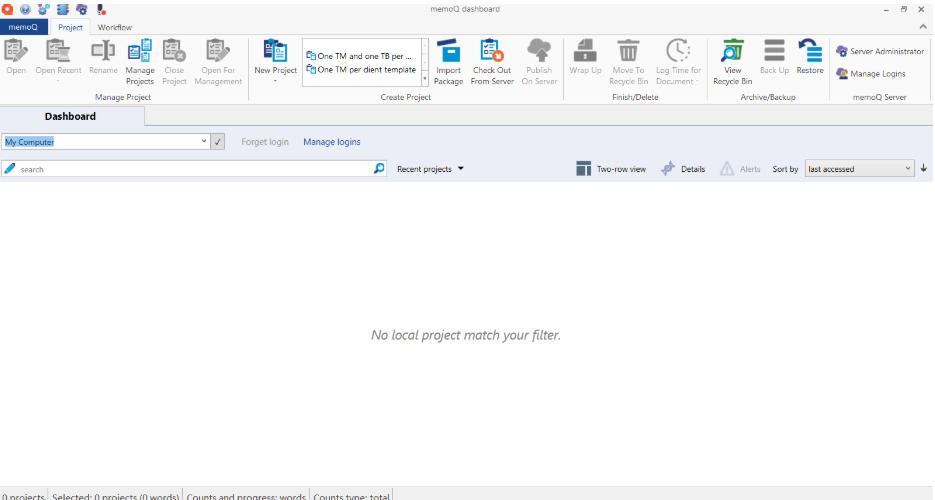Switch to Two-row view

pyautogui.click(x=611, y=169)
